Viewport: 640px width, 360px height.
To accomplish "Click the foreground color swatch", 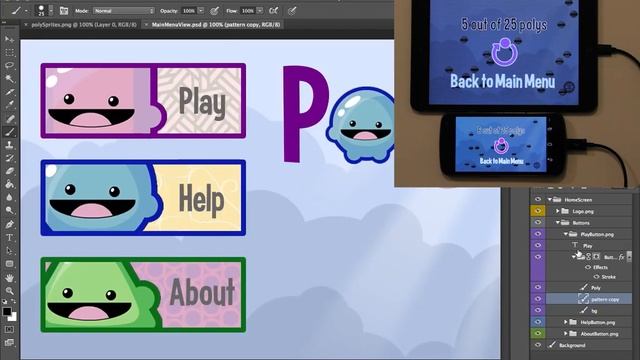I will [x=7, y=311].
